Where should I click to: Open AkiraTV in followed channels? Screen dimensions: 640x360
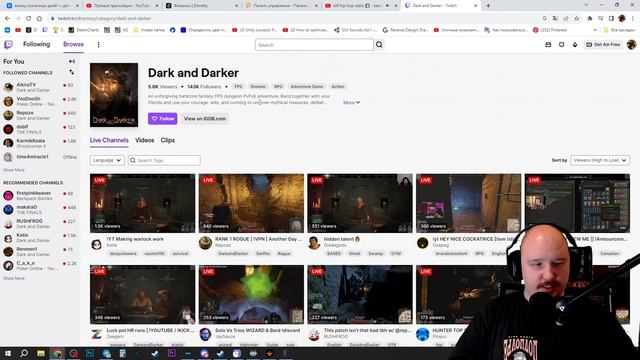coord(40,87)
